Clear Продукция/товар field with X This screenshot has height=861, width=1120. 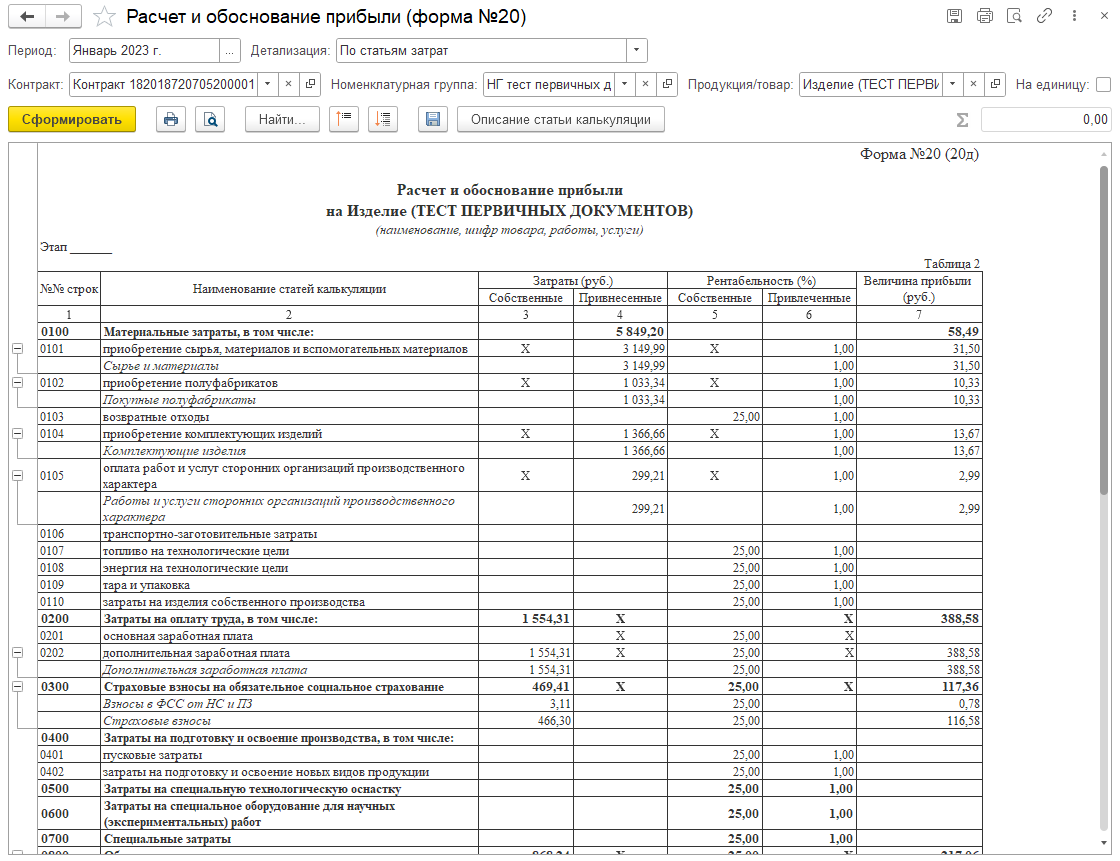974,84
